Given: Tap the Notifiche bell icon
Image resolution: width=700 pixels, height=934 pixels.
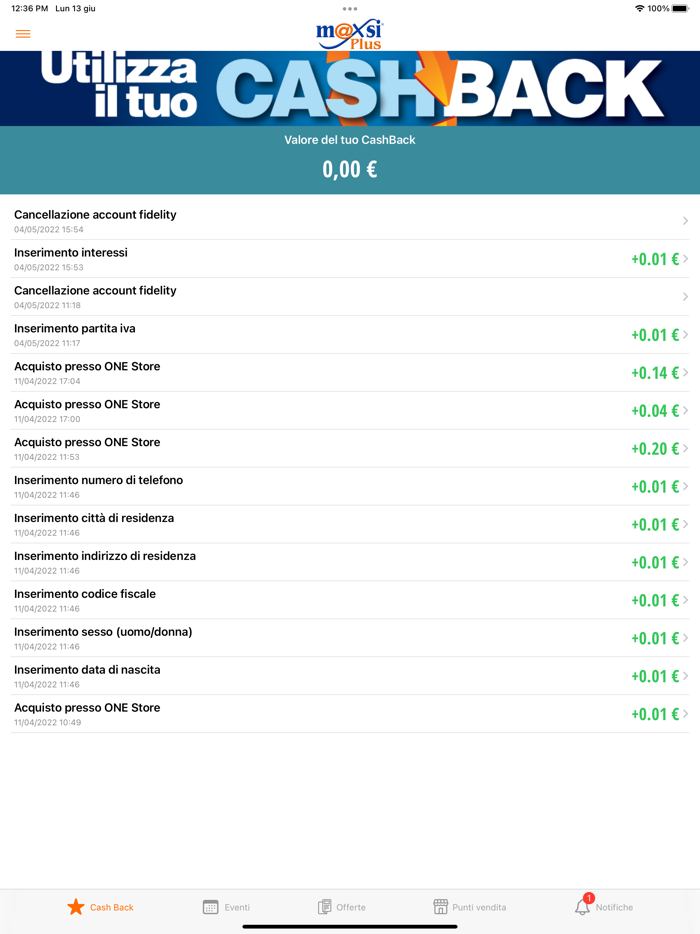Looking at the screenshot, I should [582, 907].
